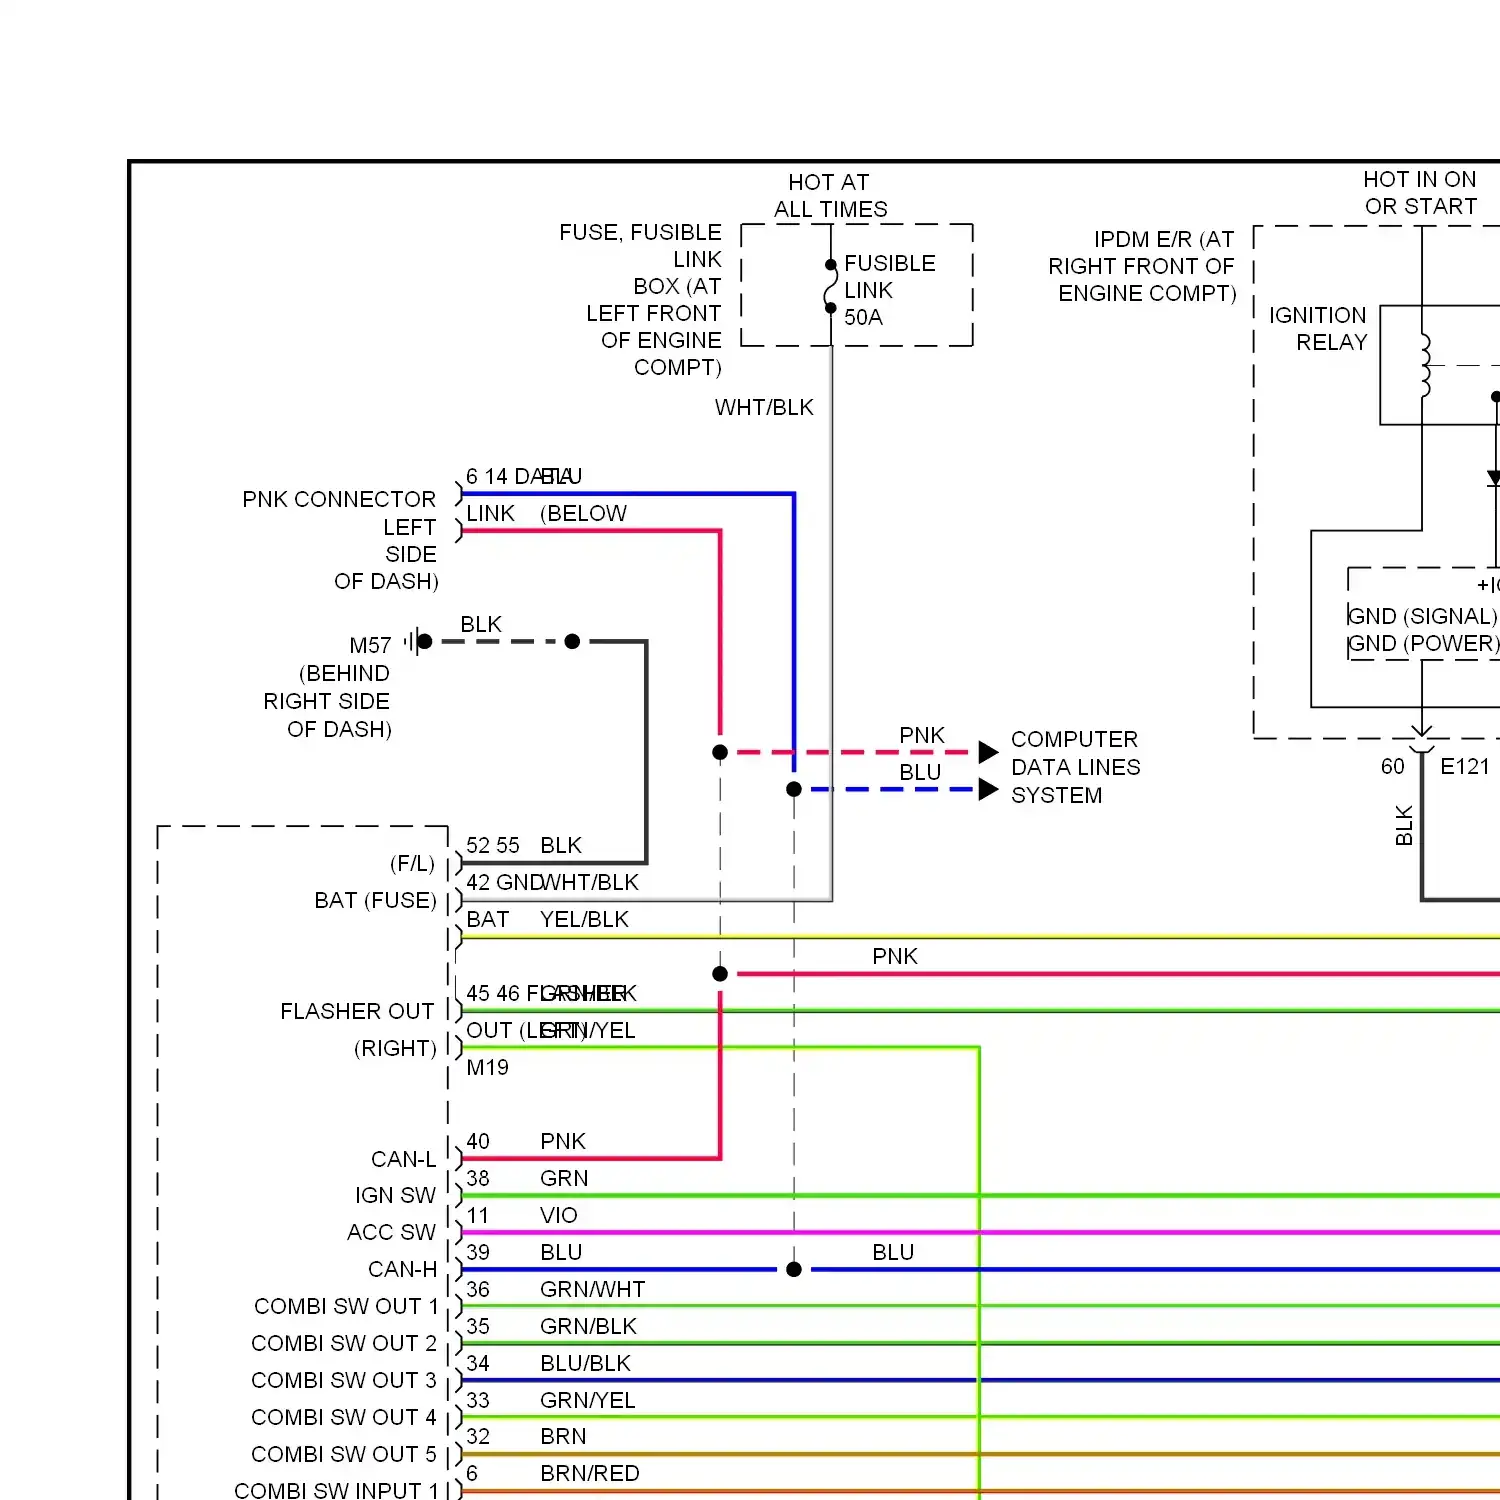Select pin number 39 on the CAN-H line
This screenshot has width=1500, height=1500.
[x=478, y=1252]
